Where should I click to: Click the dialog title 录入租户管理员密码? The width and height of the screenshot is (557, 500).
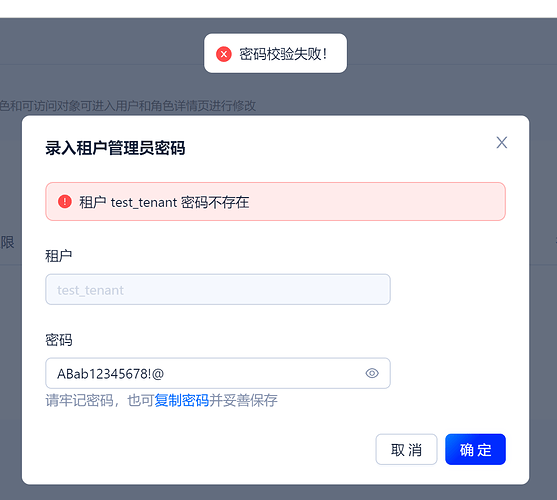pos(115,148)
